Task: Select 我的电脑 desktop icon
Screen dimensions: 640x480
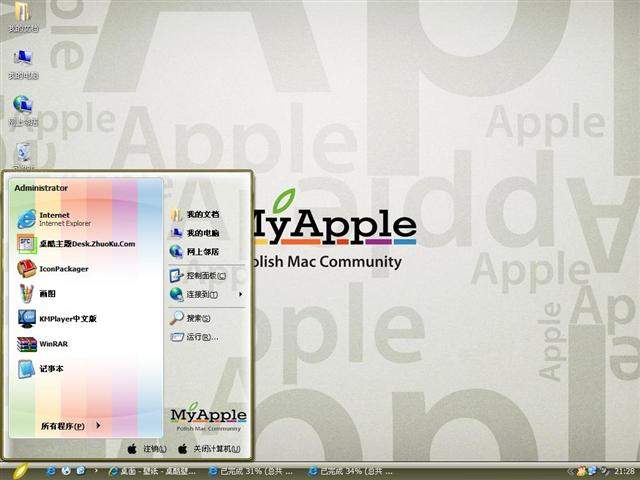Action: click(23, 64)
